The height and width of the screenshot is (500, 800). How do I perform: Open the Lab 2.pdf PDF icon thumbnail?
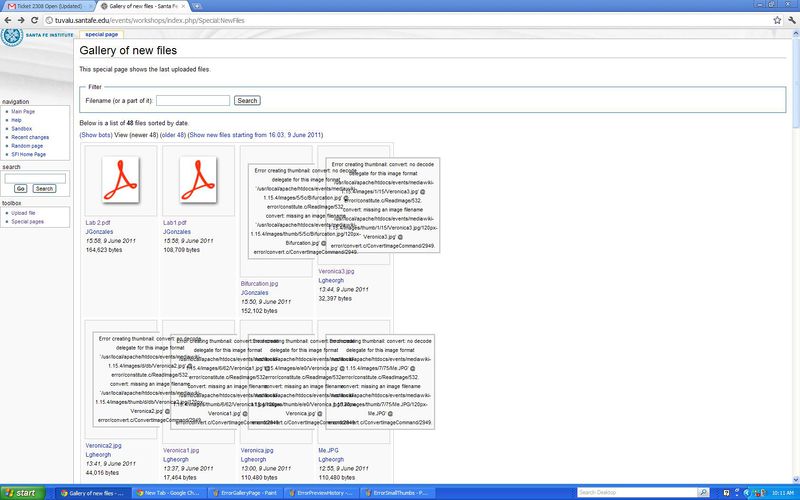click(x=120, y=180)
